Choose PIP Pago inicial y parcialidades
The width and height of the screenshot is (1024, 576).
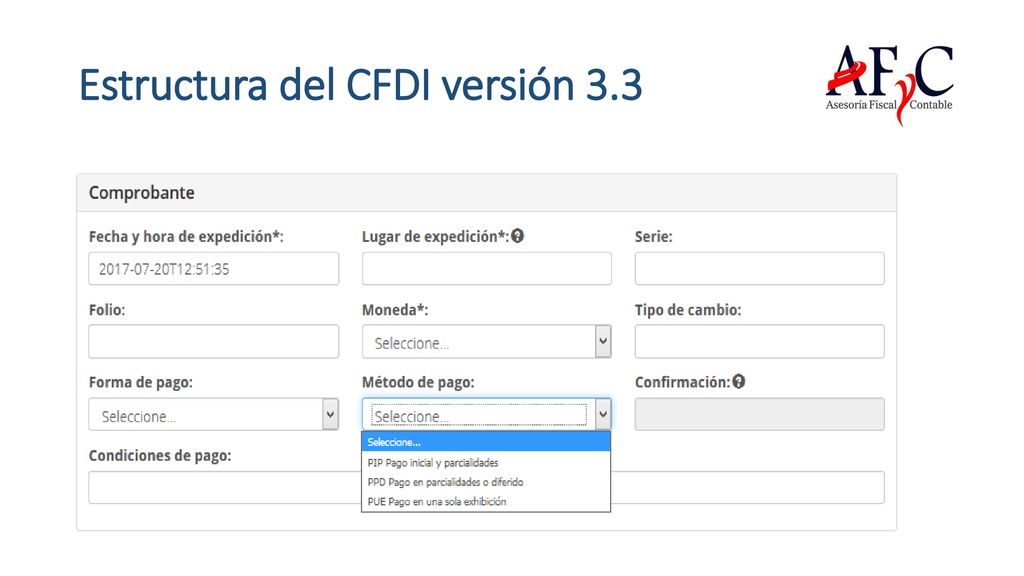486,462
